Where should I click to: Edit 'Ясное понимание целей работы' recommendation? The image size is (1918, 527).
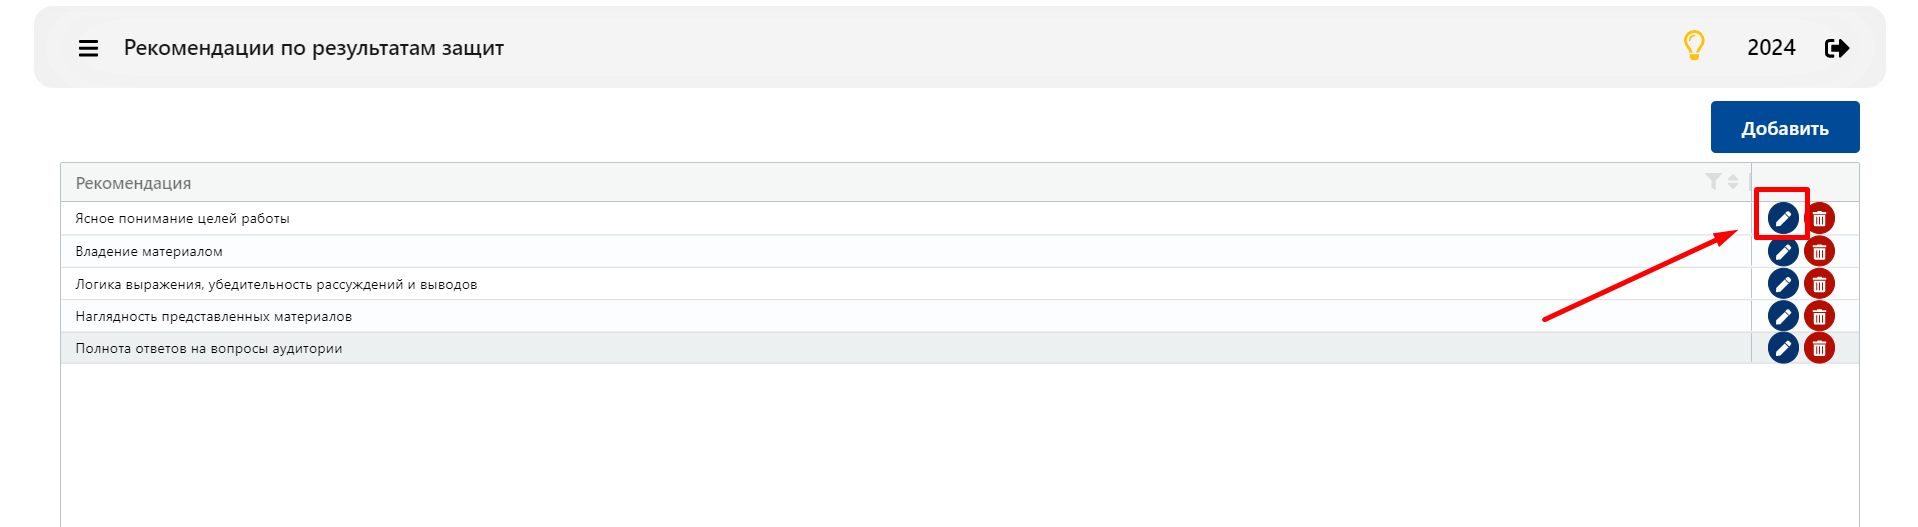(1783, 218)
